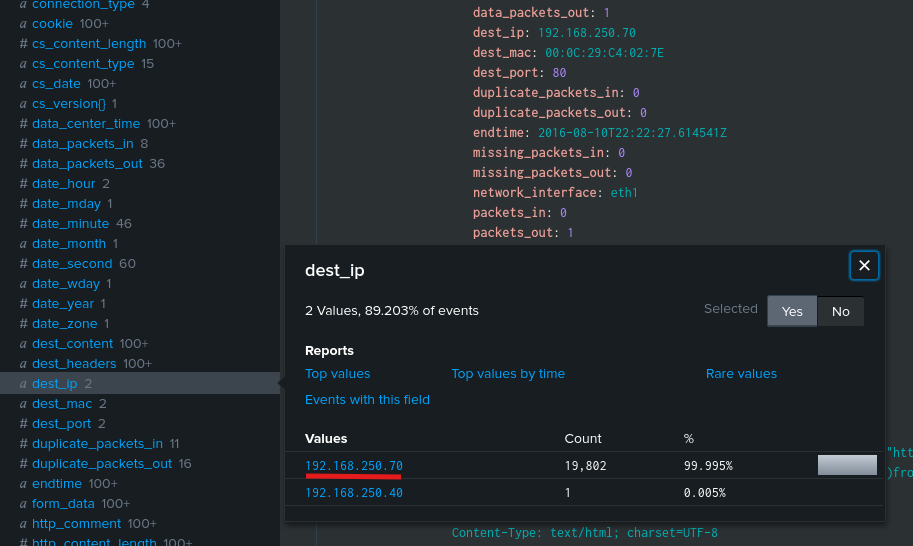Click the Content-Type text/html line
This screenshot has height=546, width=913.
pos(585,533)
